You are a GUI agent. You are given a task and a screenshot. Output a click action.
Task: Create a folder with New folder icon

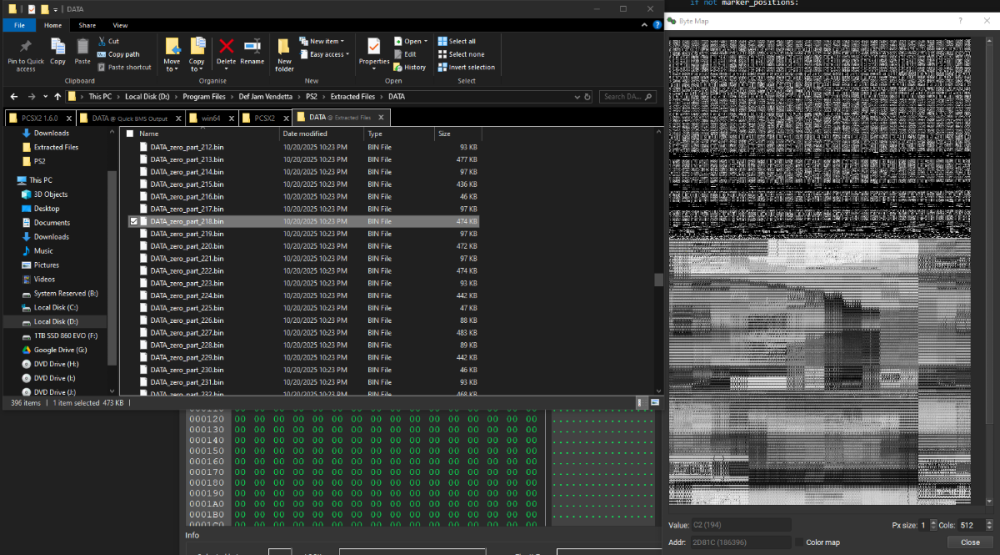284,54
